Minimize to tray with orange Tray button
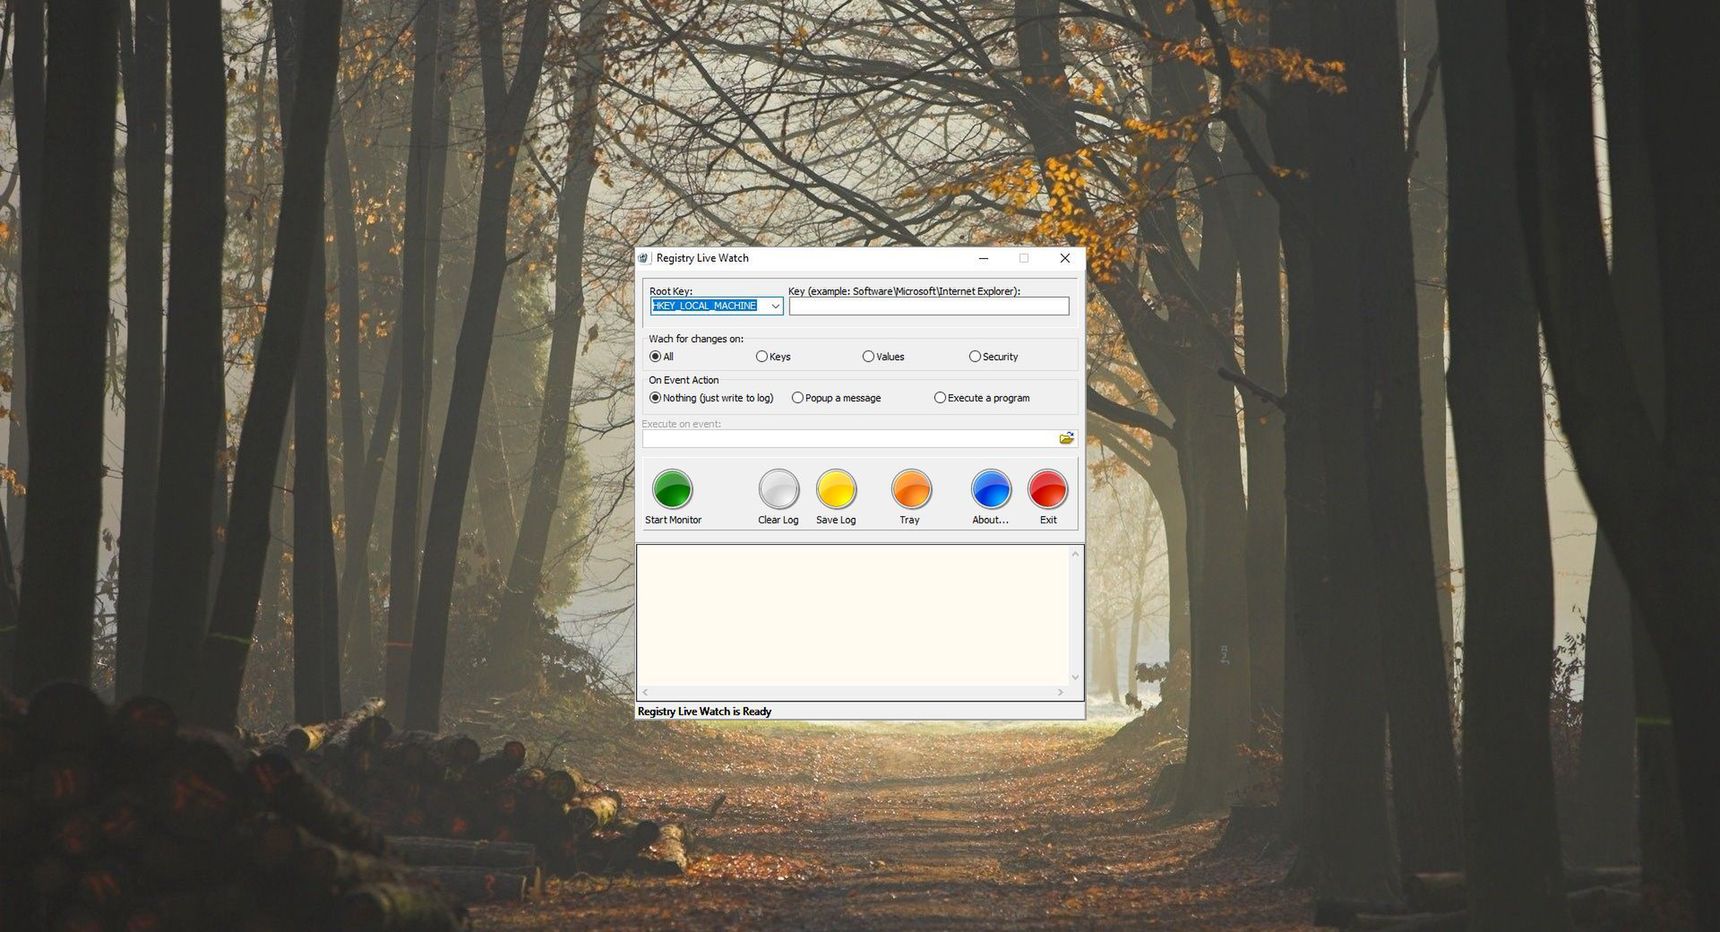Image resolution: width=1720 pixels, height=932 pixels. coord(911,490)
